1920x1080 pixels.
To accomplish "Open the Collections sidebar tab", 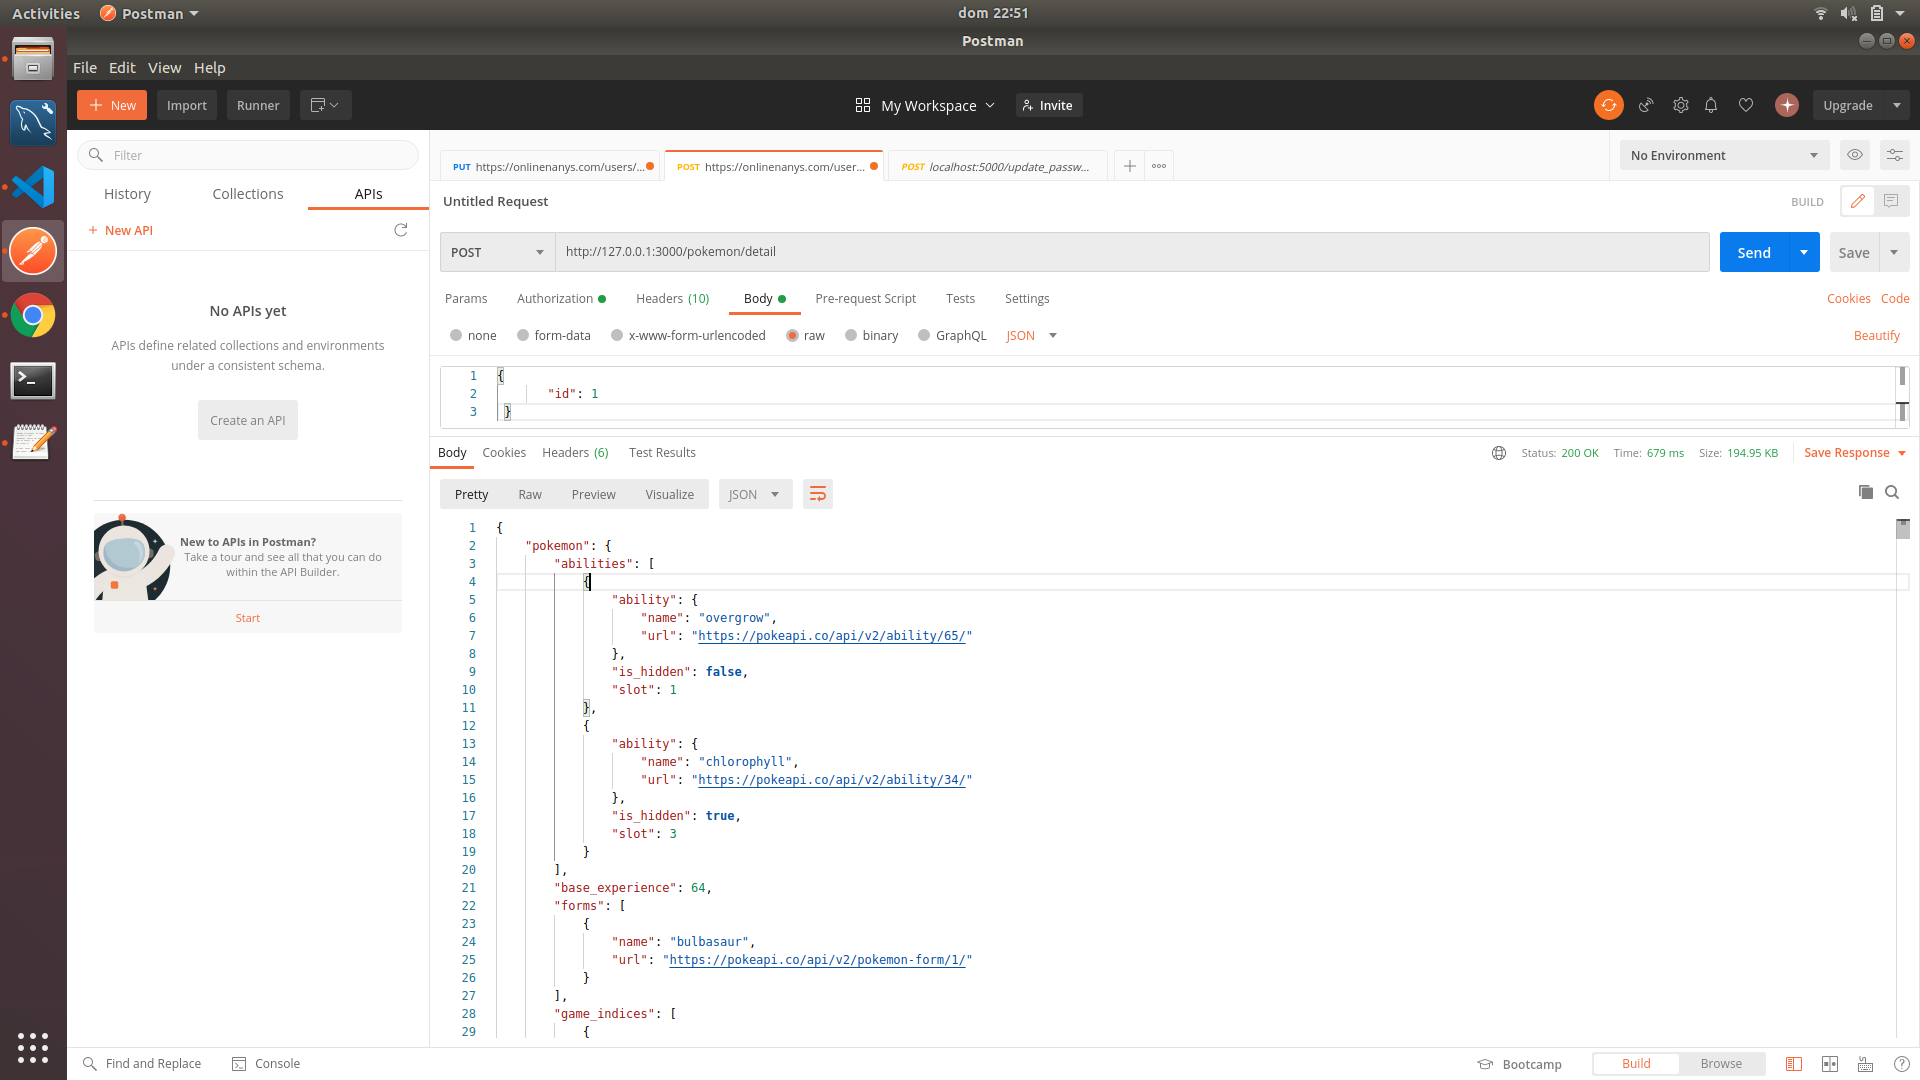I will (247, 194).
